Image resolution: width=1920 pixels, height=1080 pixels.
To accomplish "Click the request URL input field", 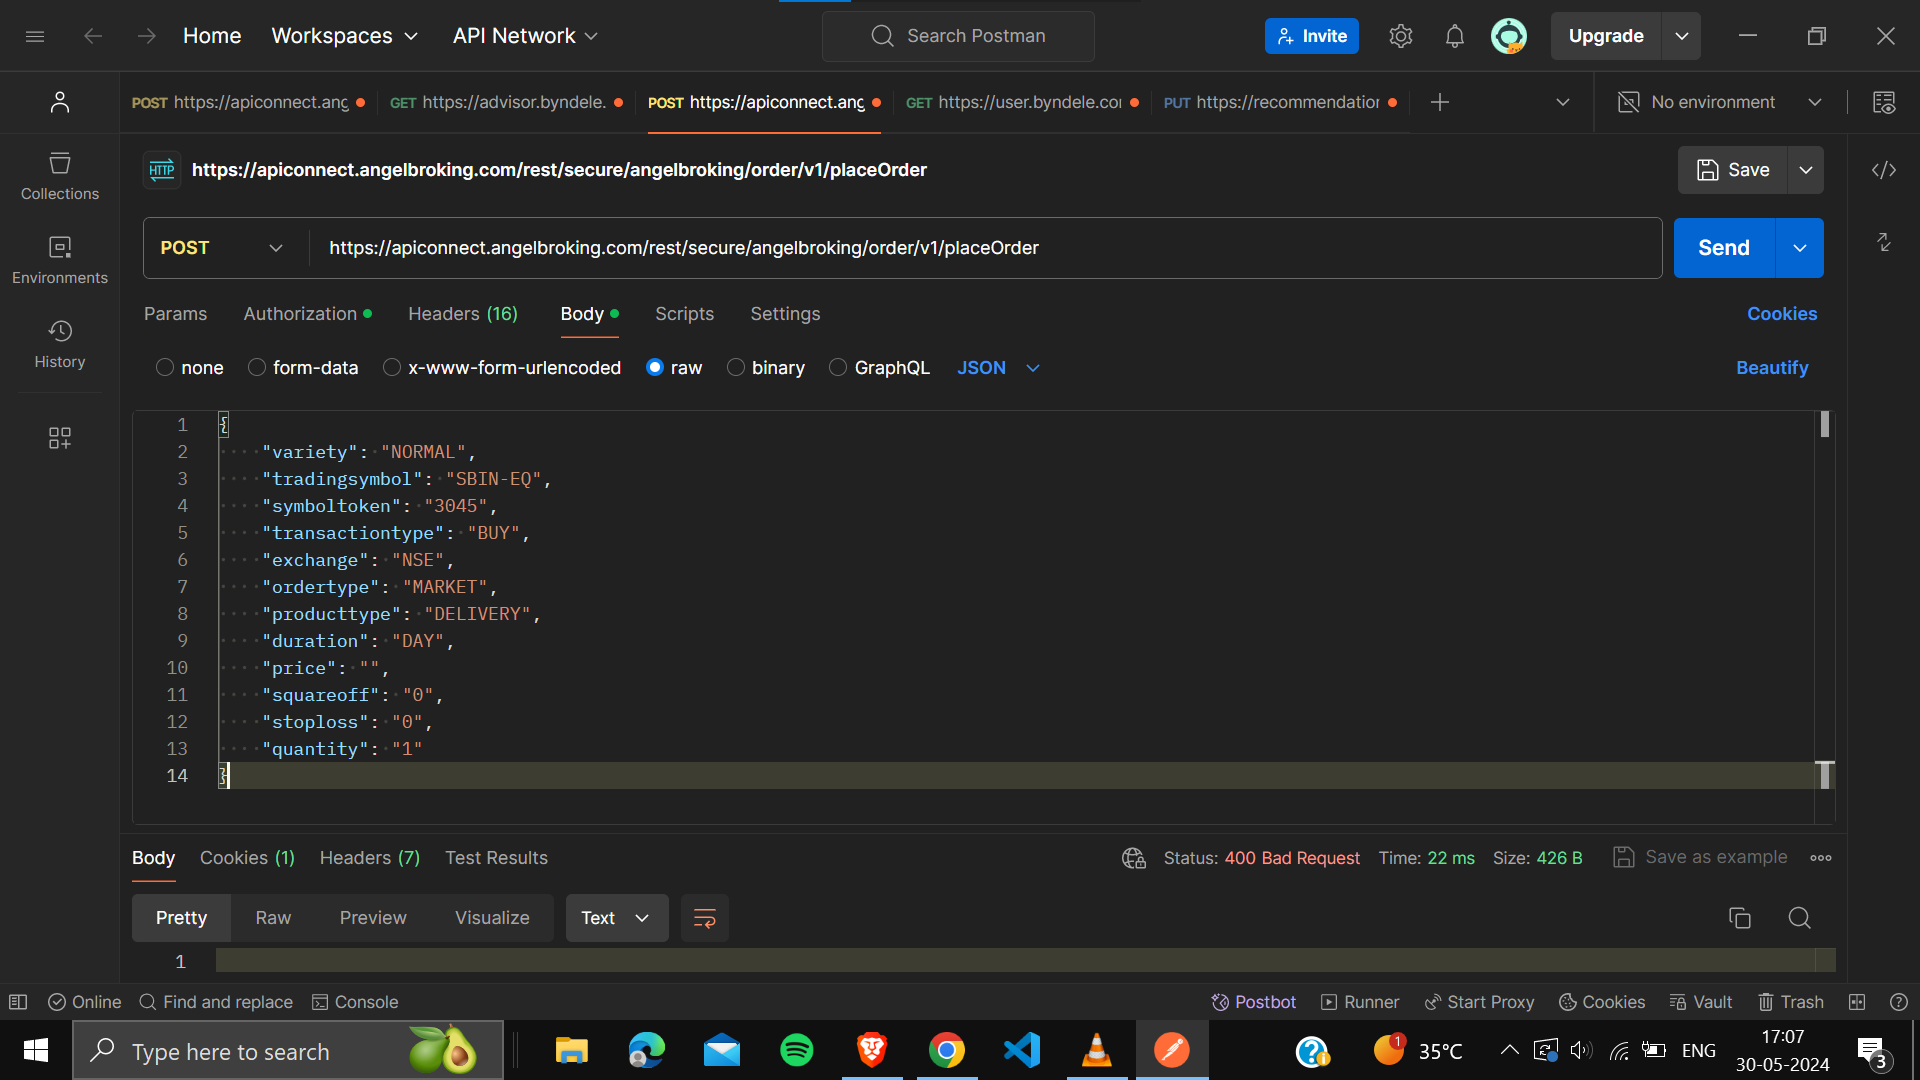I will tap(985, 248).
